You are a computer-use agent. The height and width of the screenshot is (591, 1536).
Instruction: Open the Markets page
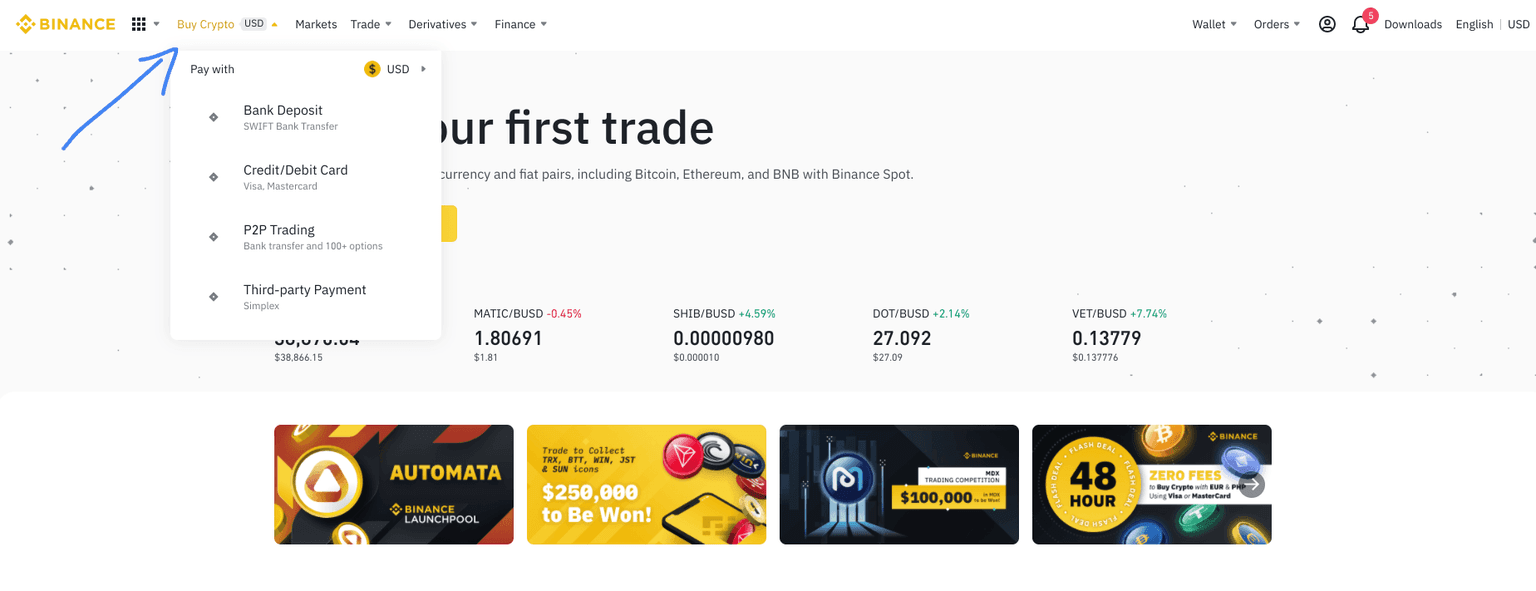(316, 24)
